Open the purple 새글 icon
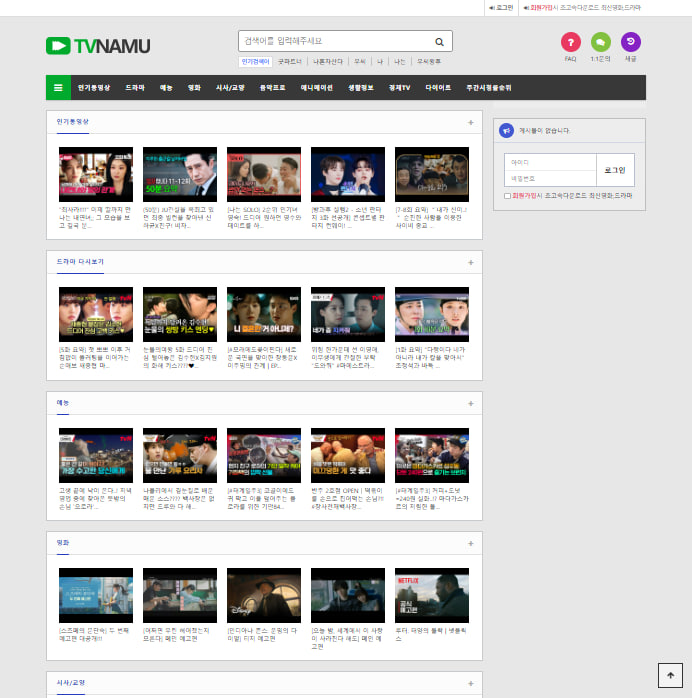The height and width of the screenshot is (698, 692). point(631,42)
